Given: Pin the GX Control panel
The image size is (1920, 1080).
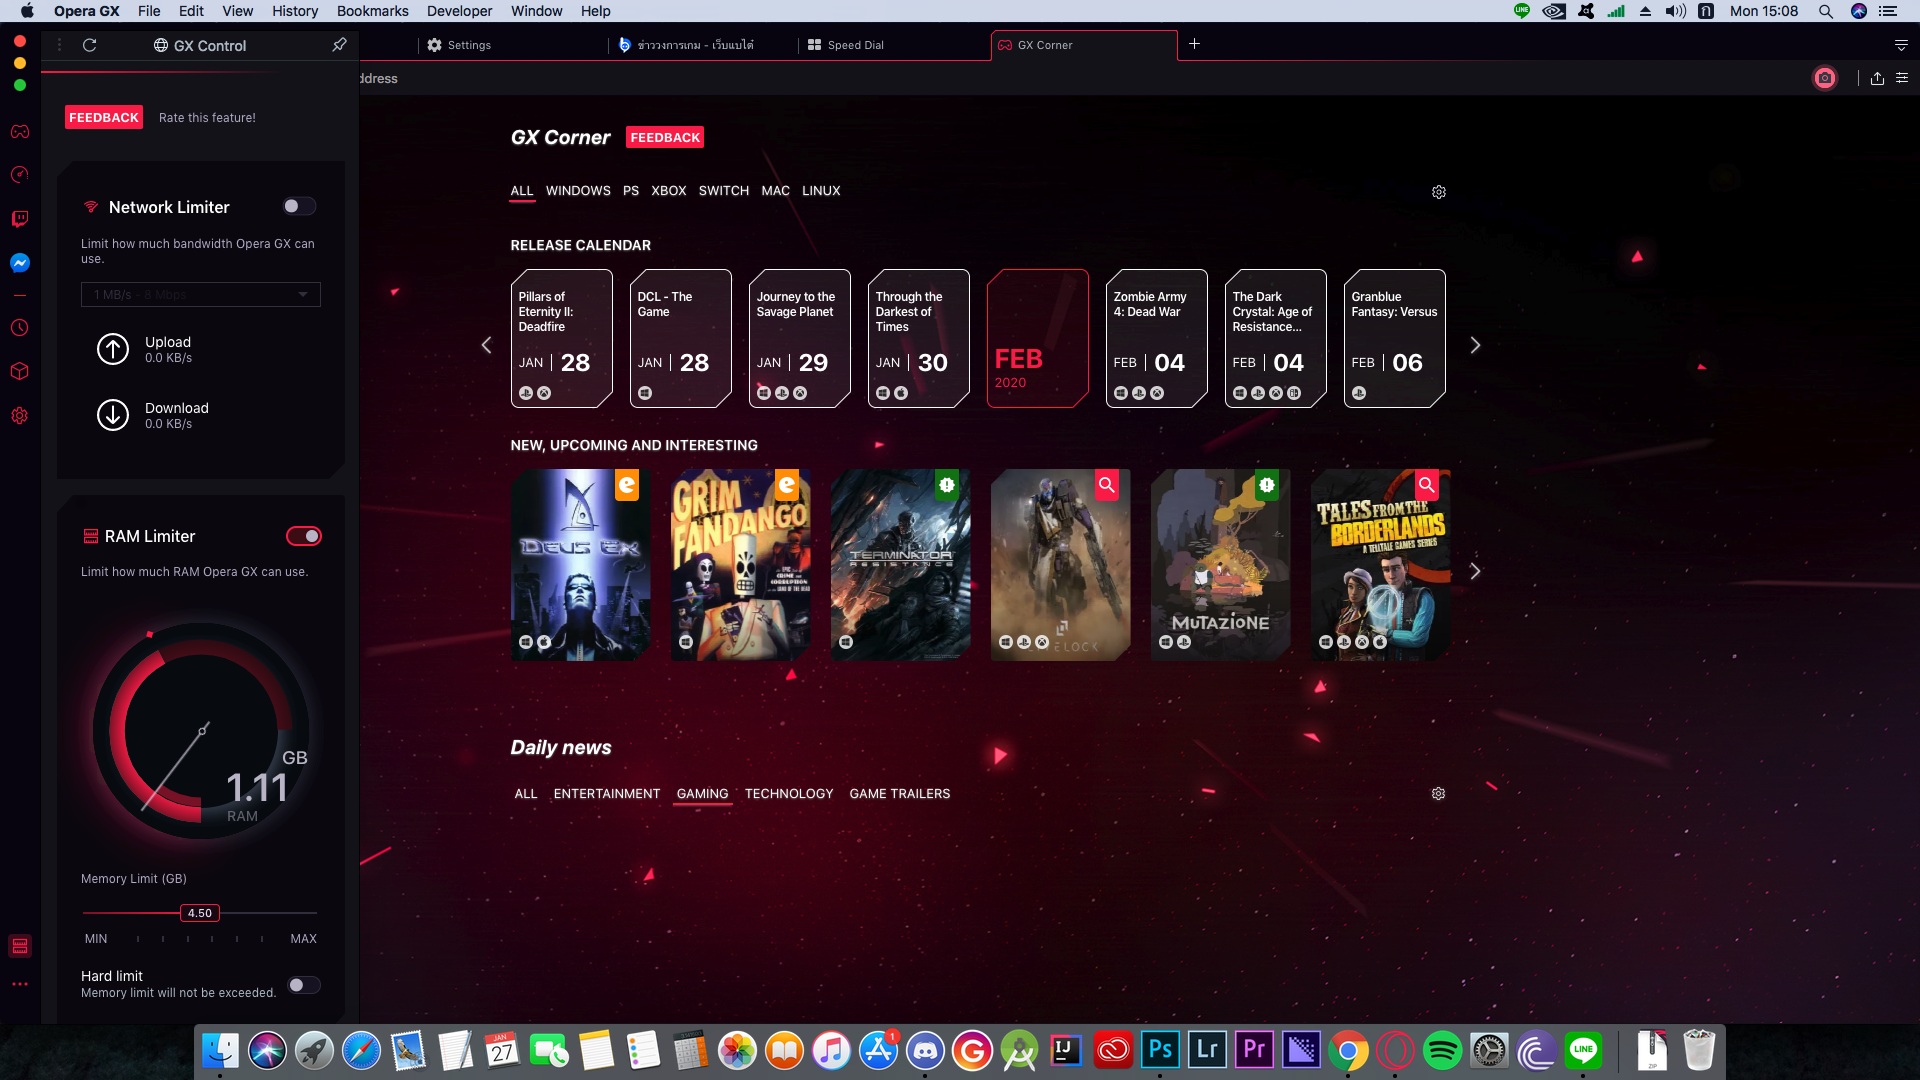Looking at the screenshot, I should pyautogui.click(x=339, y=45).
